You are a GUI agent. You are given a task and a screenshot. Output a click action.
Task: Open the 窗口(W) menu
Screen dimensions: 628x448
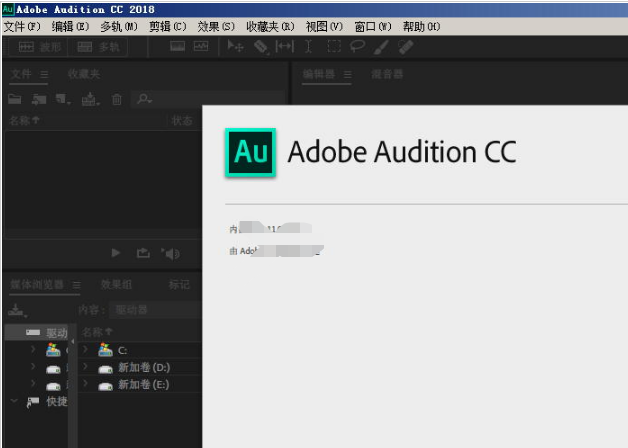[372, 26]
